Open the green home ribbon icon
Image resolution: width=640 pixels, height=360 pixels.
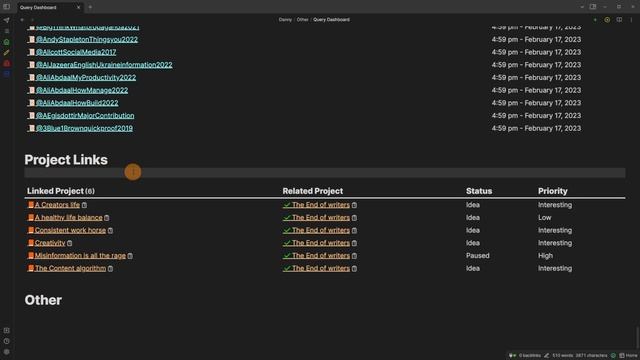[x=7, y=42]
